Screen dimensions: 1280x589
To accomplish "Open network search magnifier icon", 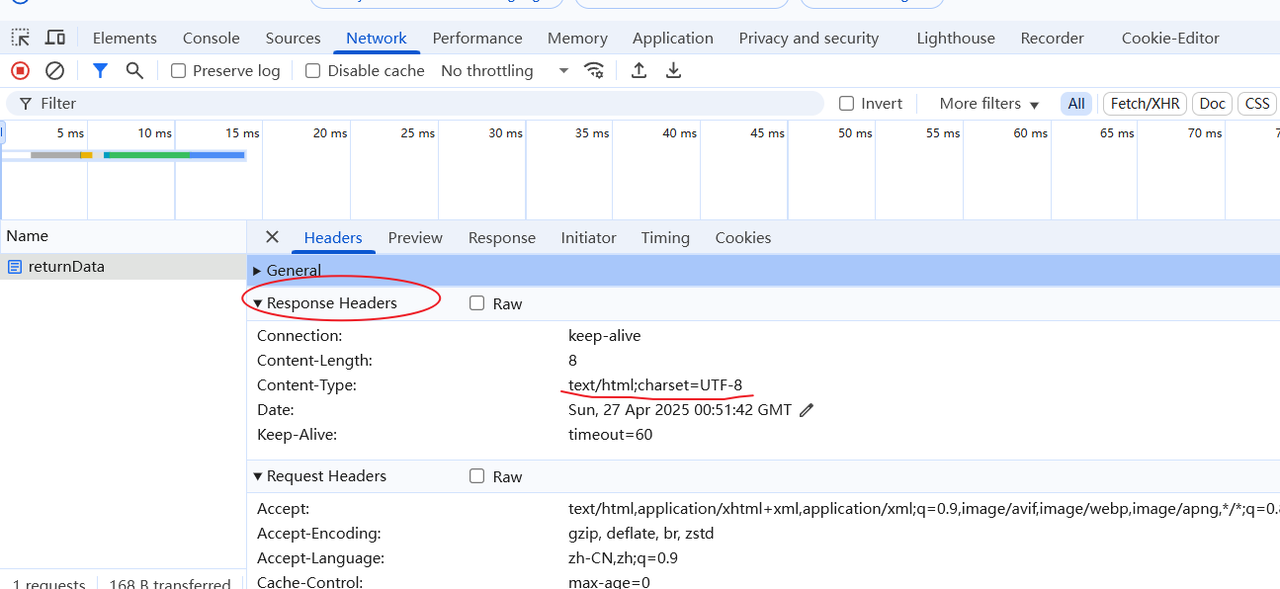I will pos(134,70).
